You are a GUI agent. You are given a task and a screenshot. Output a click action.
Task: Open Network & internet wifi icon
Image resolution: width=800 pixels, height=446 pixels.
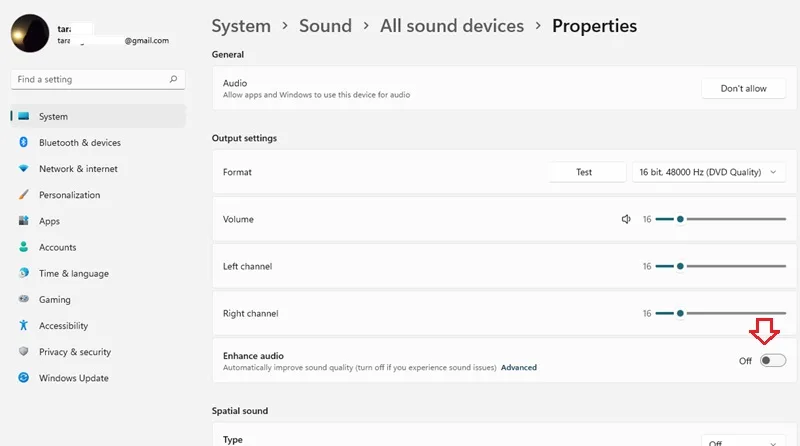(23, 168)
